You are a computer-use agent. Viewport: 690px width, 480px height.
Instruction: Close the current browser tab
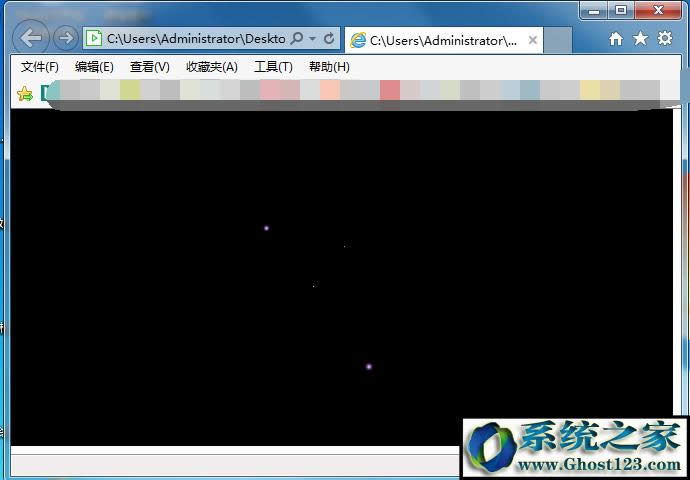coord(533,41)
